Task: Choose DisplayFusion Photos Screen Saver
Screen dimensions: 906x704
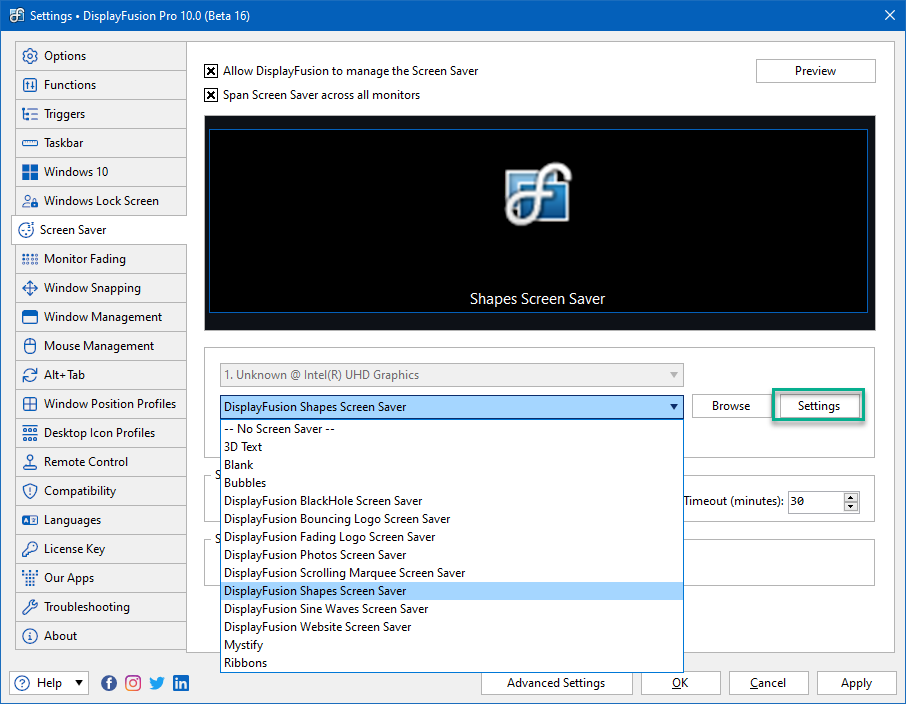Action: pos(451,555)
